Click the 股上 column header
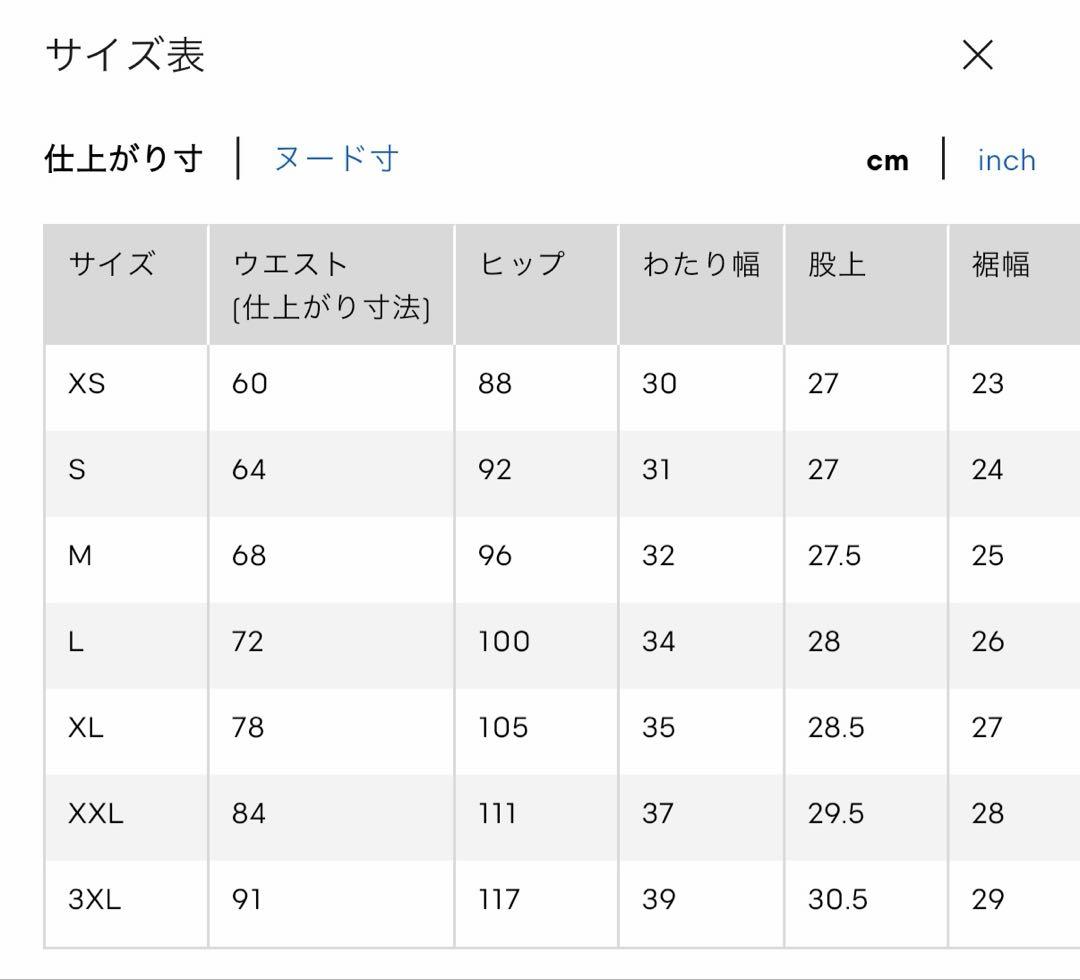 837,264
